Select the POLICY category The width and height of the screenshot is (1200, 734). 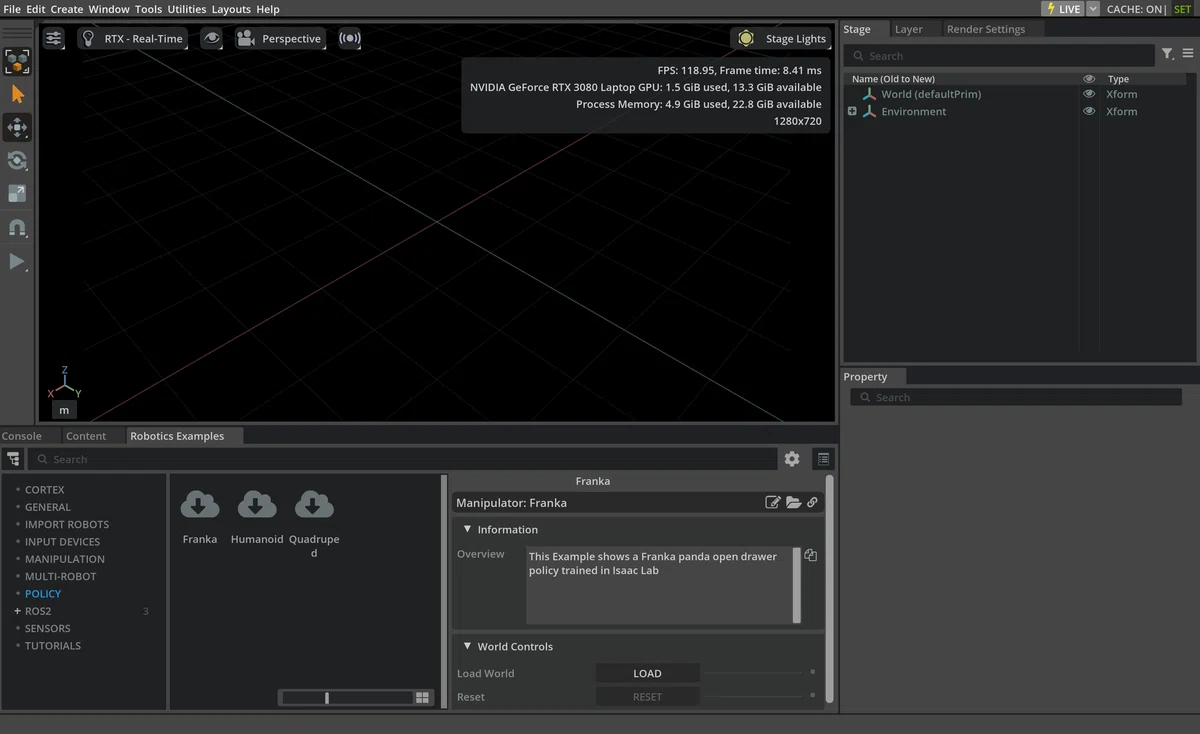coord(43,594)
